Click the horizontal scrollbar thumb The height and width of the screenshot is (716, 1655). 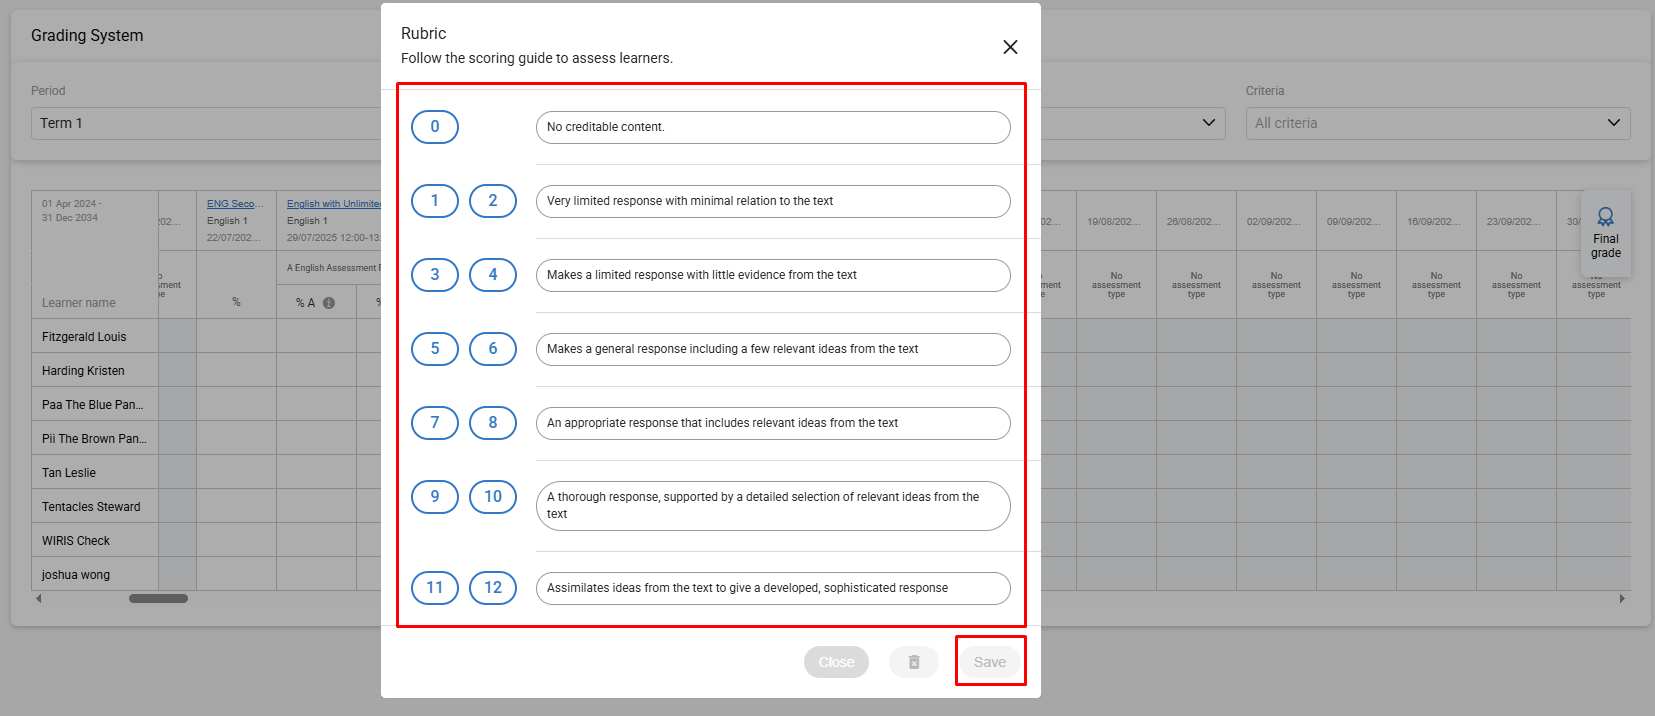coord(158,599)
